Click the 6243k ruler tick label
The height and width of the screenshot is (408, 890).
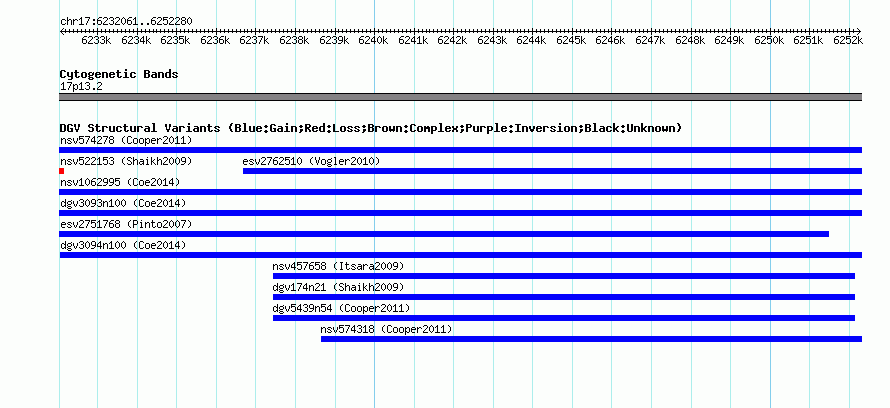point(492,41)
